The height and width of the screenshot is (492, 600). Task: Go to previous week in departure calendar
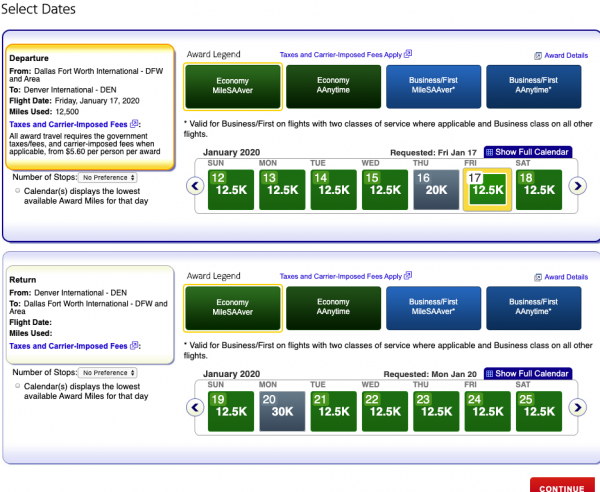tap(196, 185)
